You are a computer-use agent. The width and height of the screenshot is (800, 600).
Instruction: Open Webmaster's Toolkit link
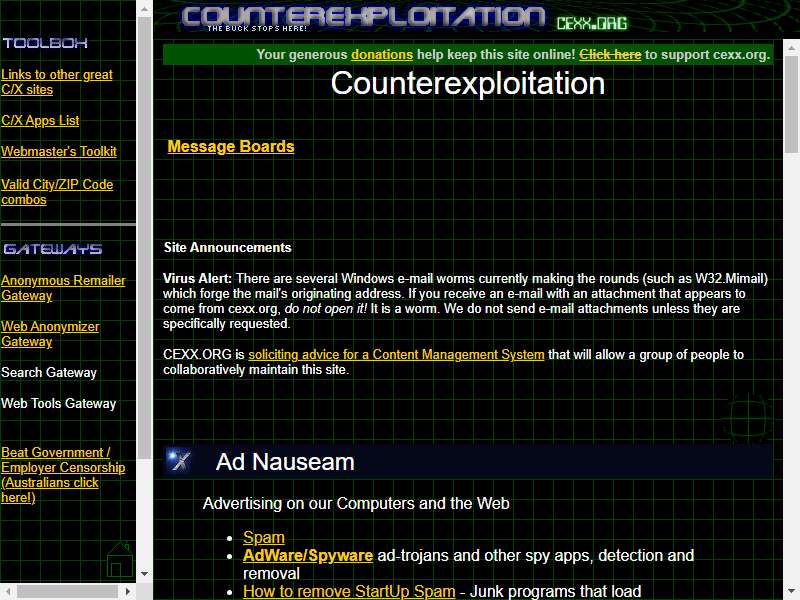(59, 152)
